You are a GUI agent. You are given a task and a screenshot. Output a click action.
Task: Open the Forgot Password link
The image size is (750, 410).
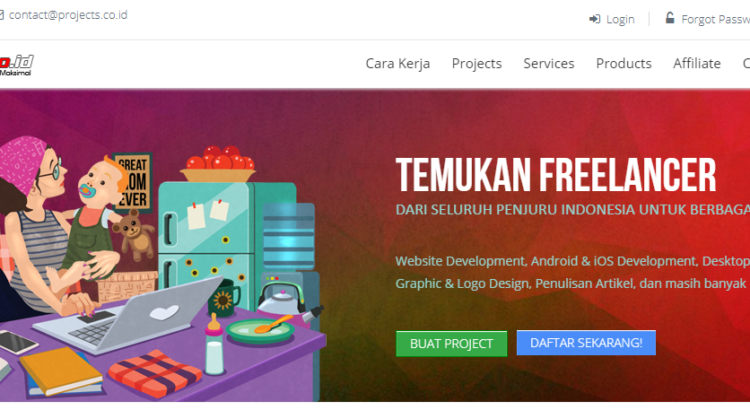(x=716, y=20)
